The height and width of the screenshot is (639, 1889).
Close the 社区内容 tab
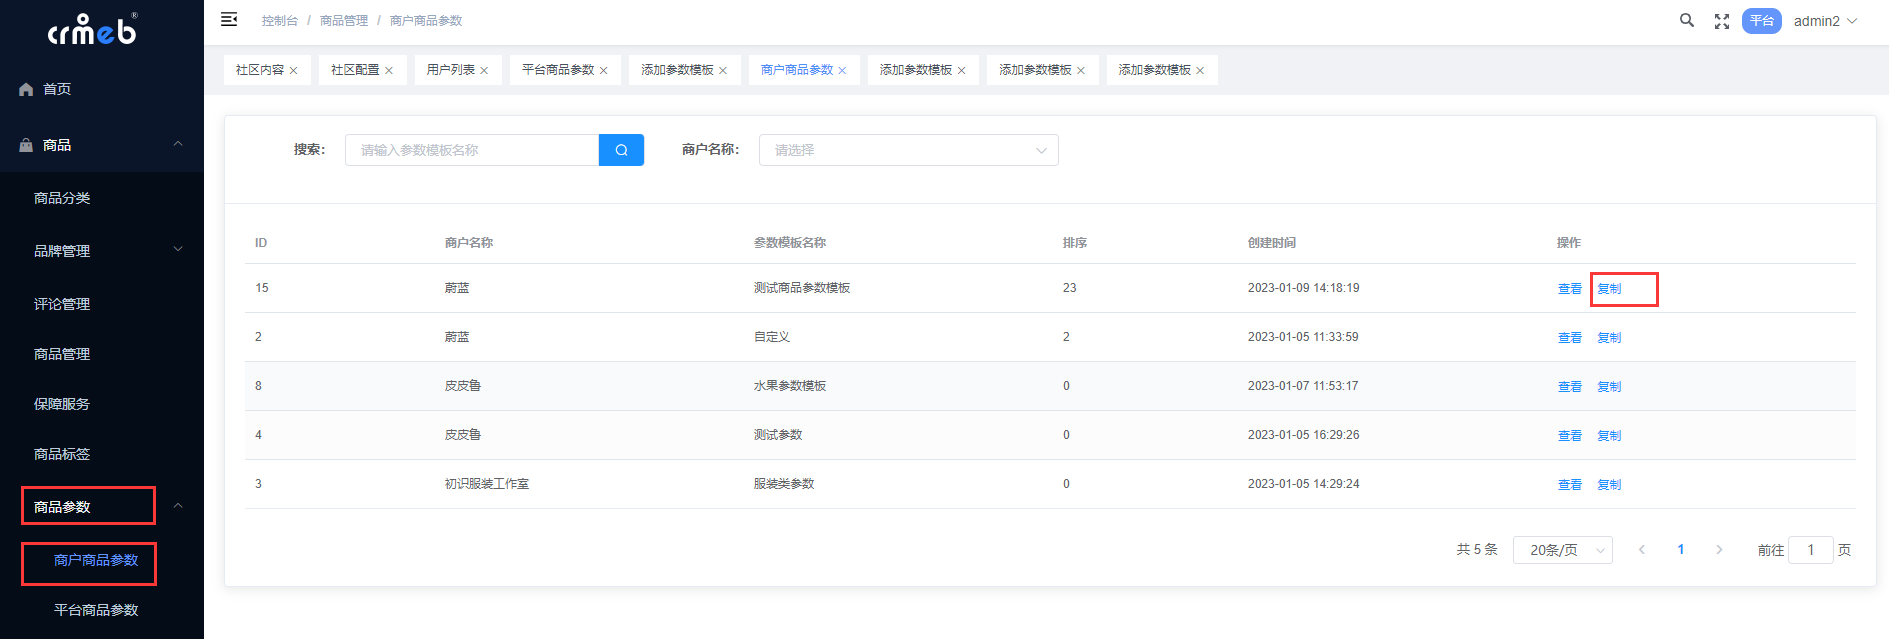(294, 71)
